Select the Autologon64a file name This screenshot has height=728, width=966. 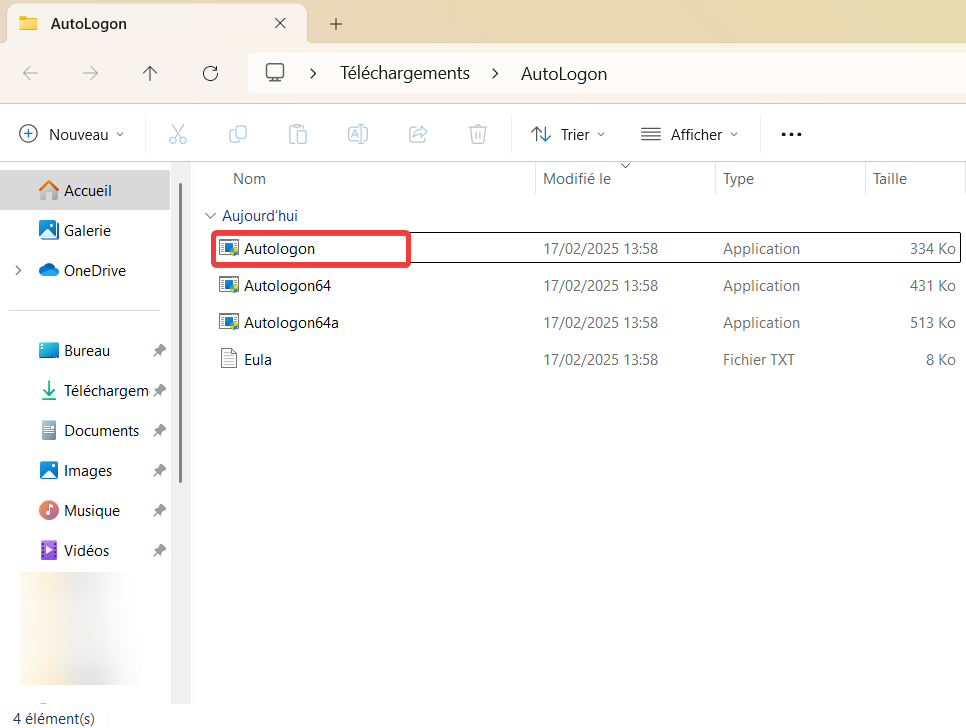tap(291, 323)
